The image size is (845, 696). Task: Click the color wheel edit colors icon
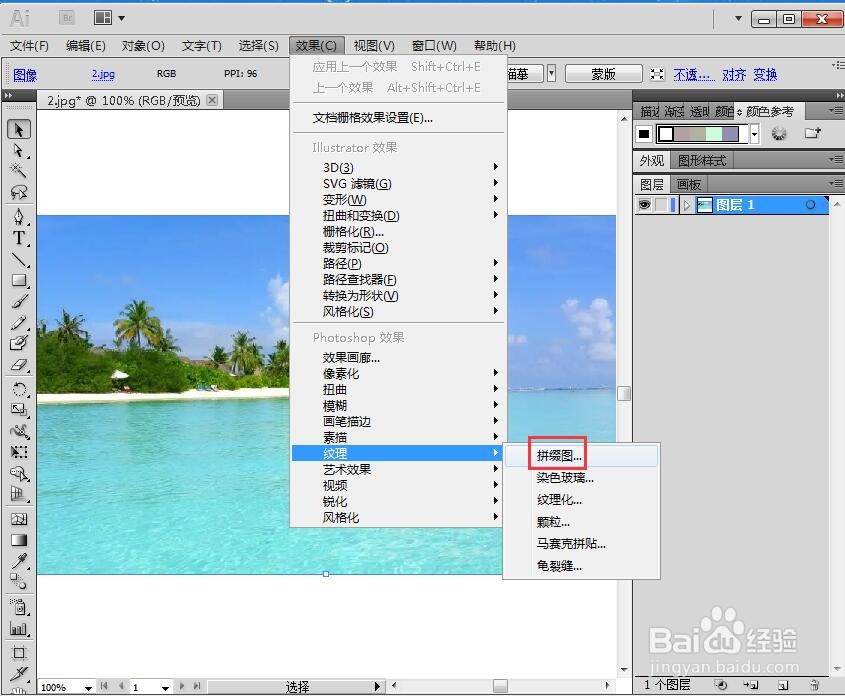pyautogui.click(x=779, y=134)
